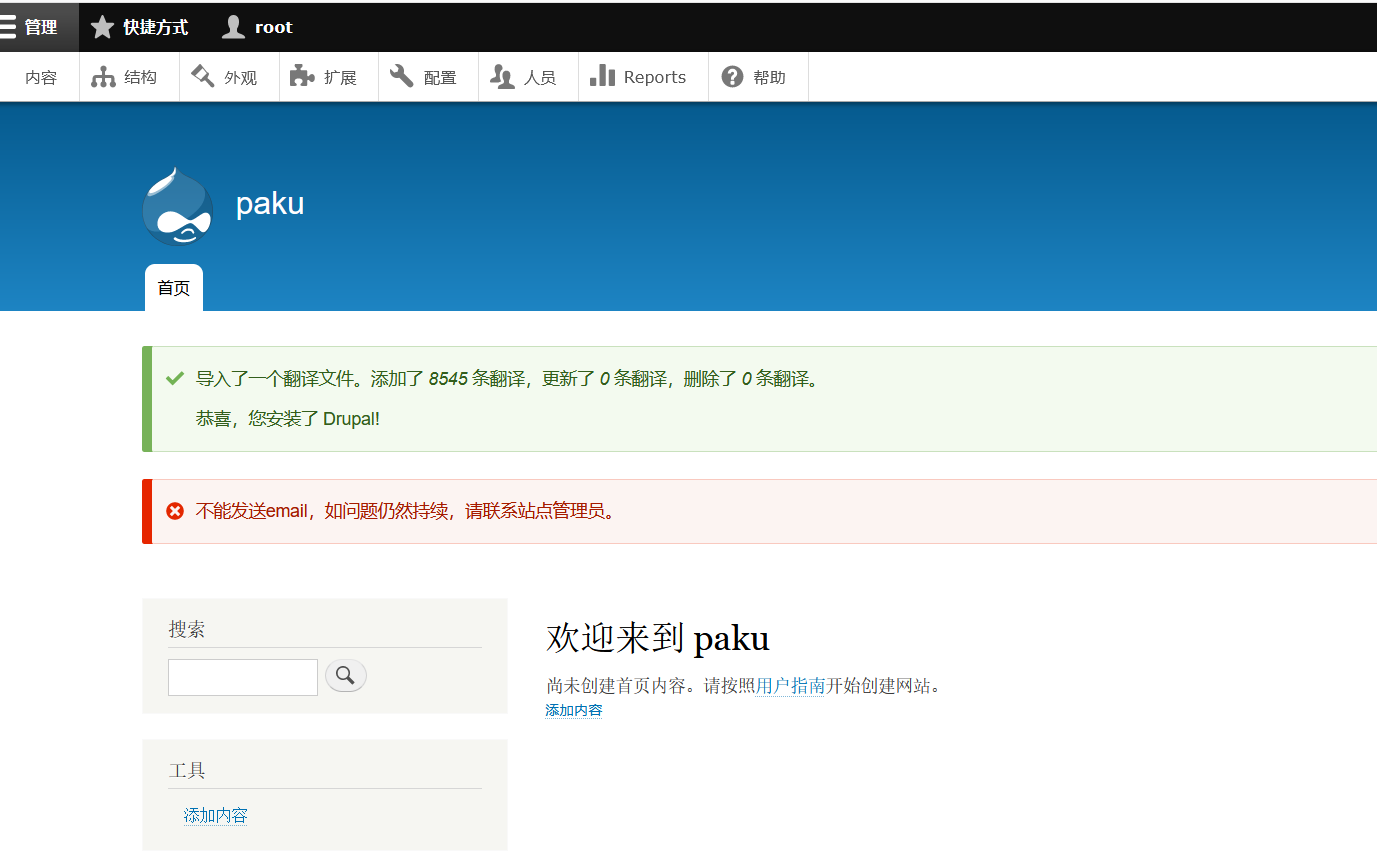1377x854 pixels.
Task: Open the 配置 configuration menu
Action: pyautogui.click(x=428, y=77)
